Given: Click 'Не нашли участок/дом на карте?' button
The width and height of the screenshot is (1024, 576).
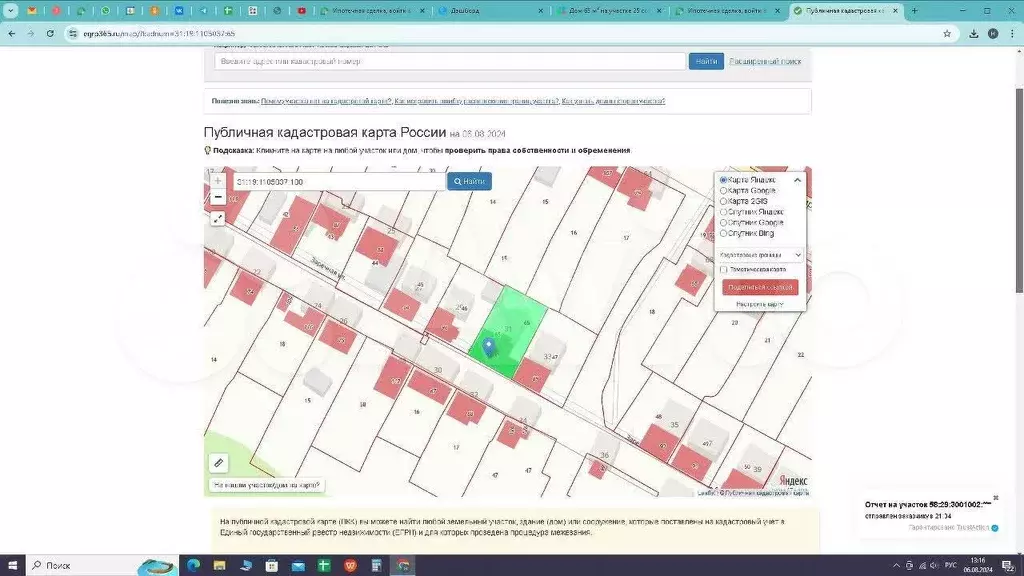Looking at the screenshot, I should click(x=266, y=485).
